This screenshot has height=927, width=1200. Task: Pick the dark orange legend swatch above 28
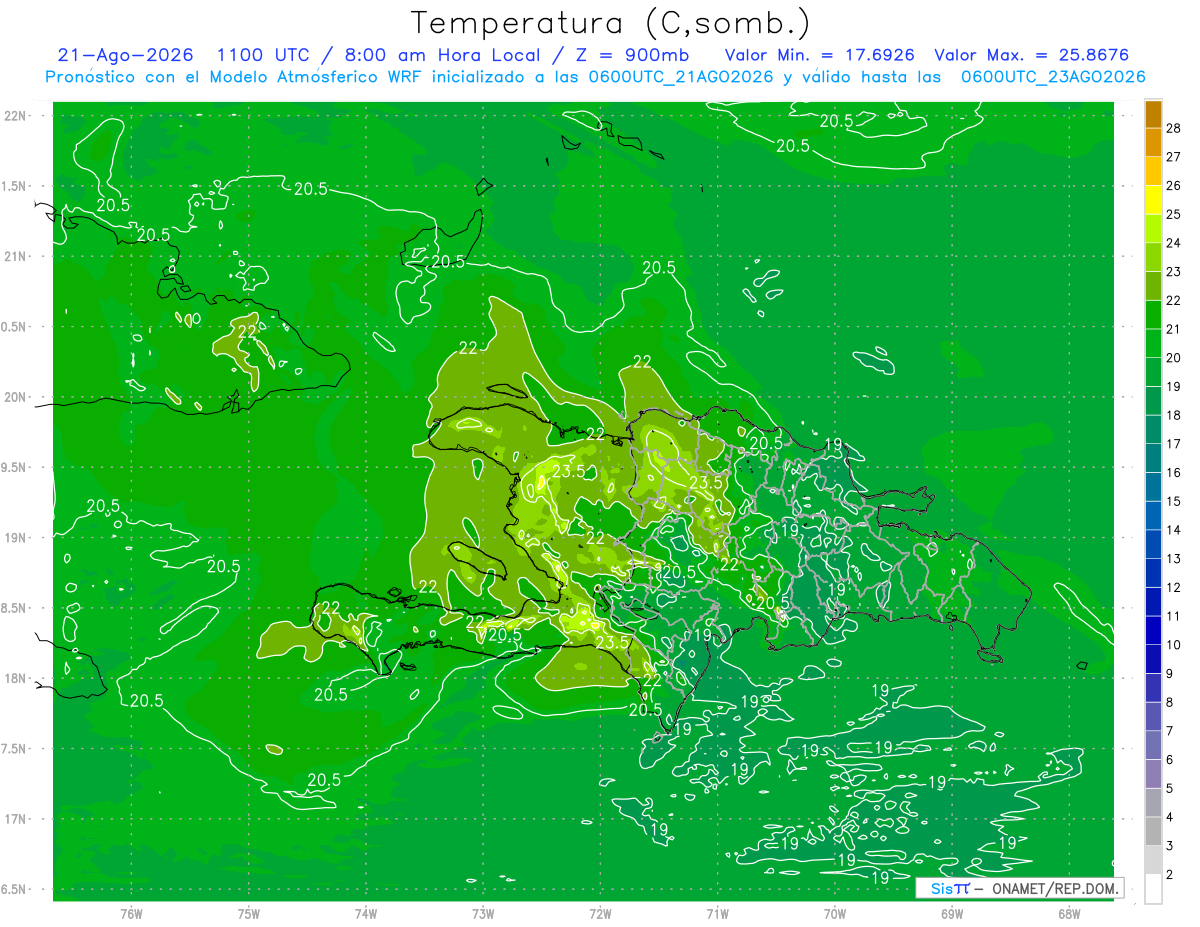point(1153,114)
